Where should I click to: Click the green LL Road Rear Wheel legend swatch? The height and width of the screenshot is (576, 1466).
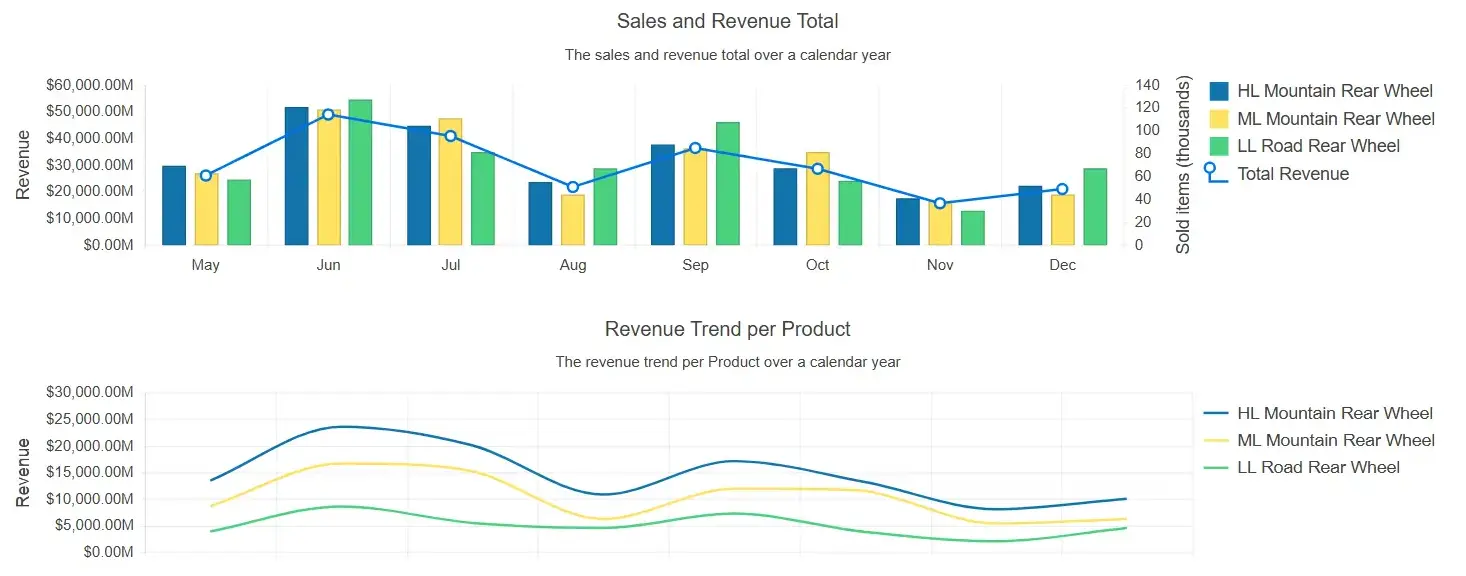tap(1218, 145)
